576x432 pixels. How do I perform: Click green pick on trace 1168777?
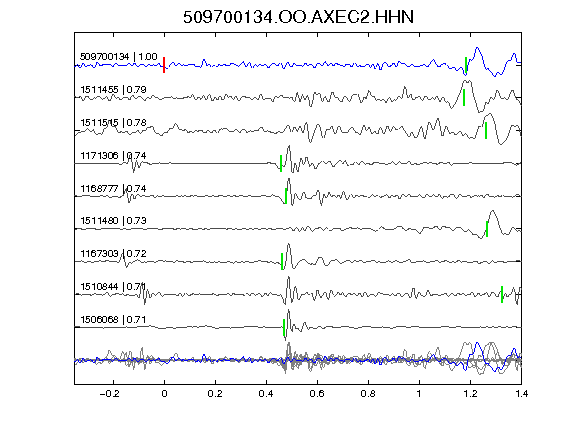click(286, 196)
